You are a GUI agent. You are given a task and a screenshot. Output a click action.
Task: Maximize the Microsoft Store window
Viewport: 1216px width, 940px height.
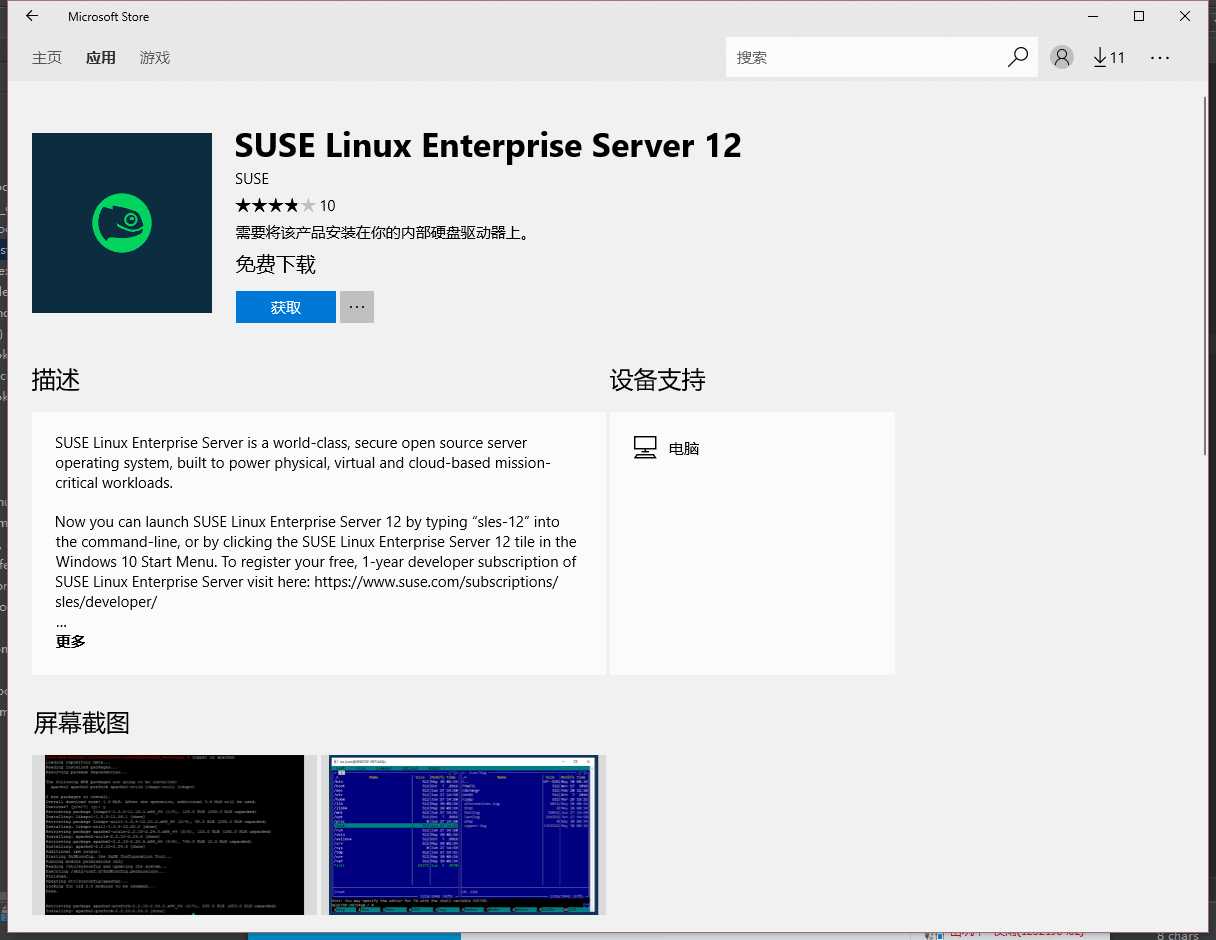pos(1139,16)
